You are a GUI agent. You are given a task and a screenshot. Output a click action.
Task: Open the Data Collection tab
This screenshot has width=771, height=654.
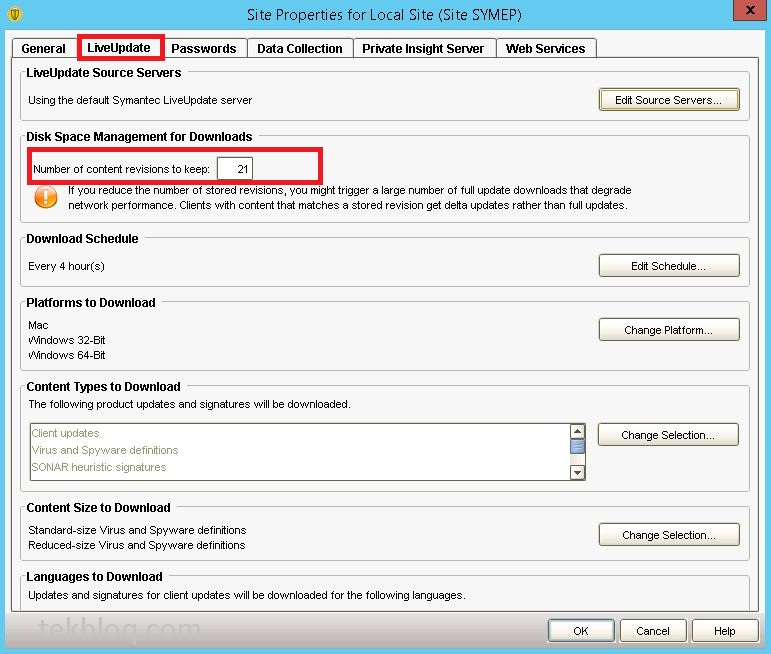coord(300,48)
